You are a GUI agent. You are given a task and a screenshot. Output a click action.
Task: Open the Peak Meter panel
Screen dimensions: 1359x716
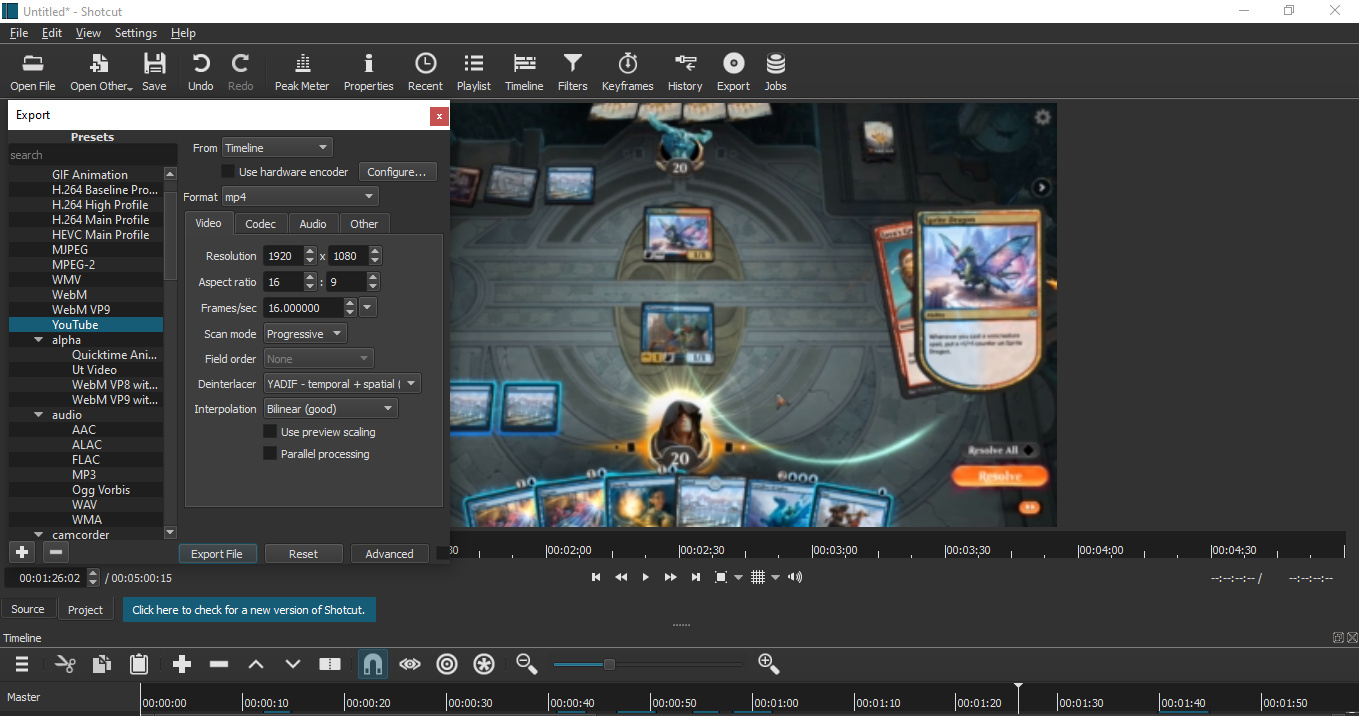(302, 72)
